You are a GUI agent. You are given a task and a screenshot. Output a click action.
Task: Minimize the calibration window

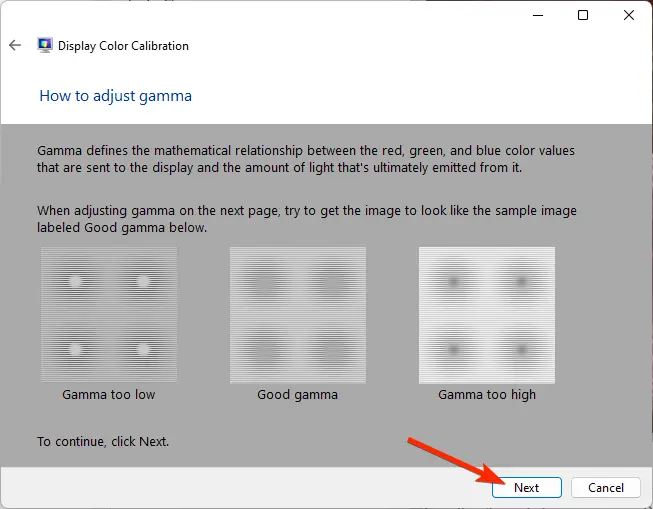tap(538, 15)
